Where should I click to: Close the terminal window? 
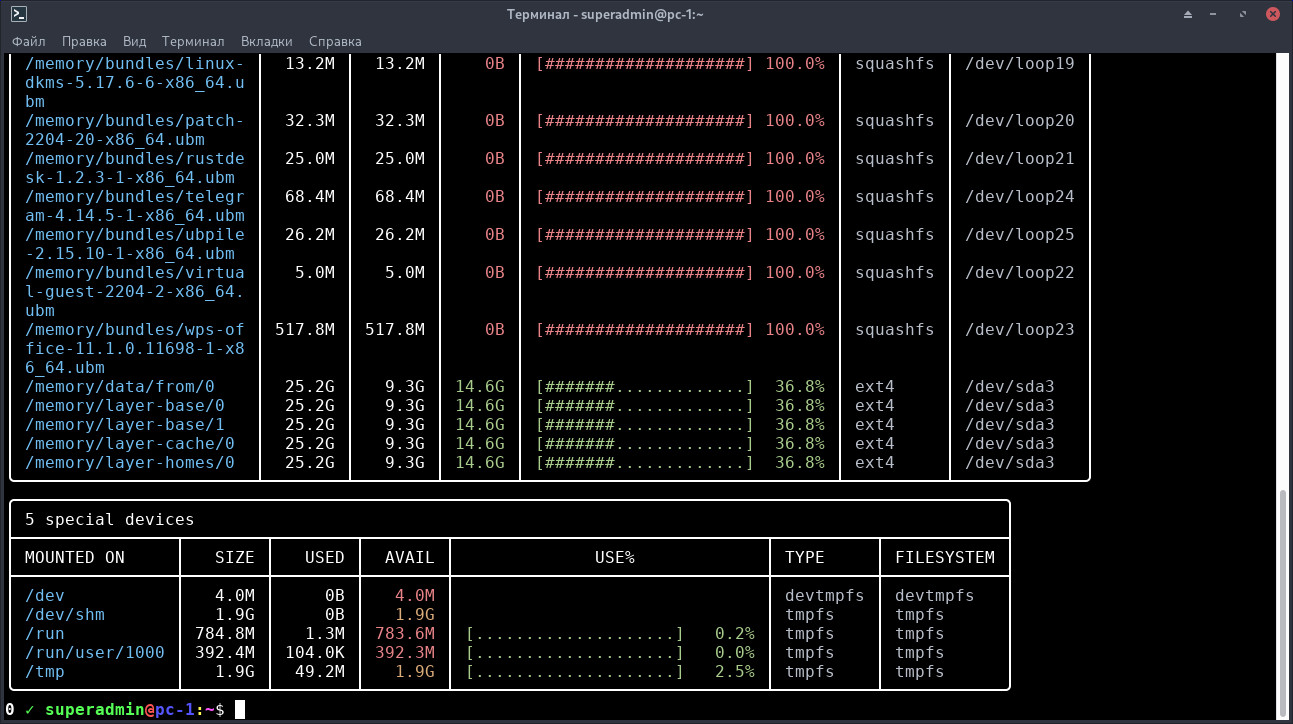point(1274,14)
